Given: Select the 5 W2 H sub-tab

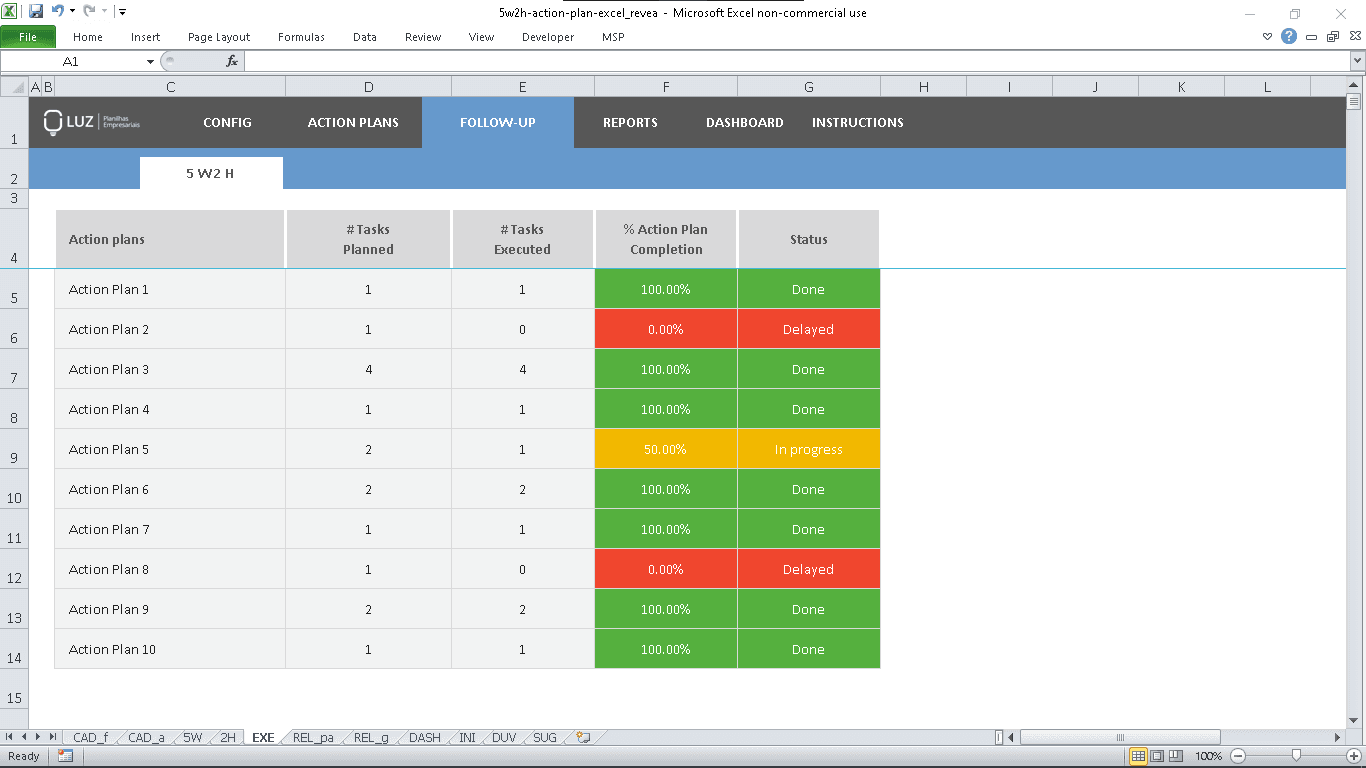Looking at the screenshot, I should click(x=211, y=173).
